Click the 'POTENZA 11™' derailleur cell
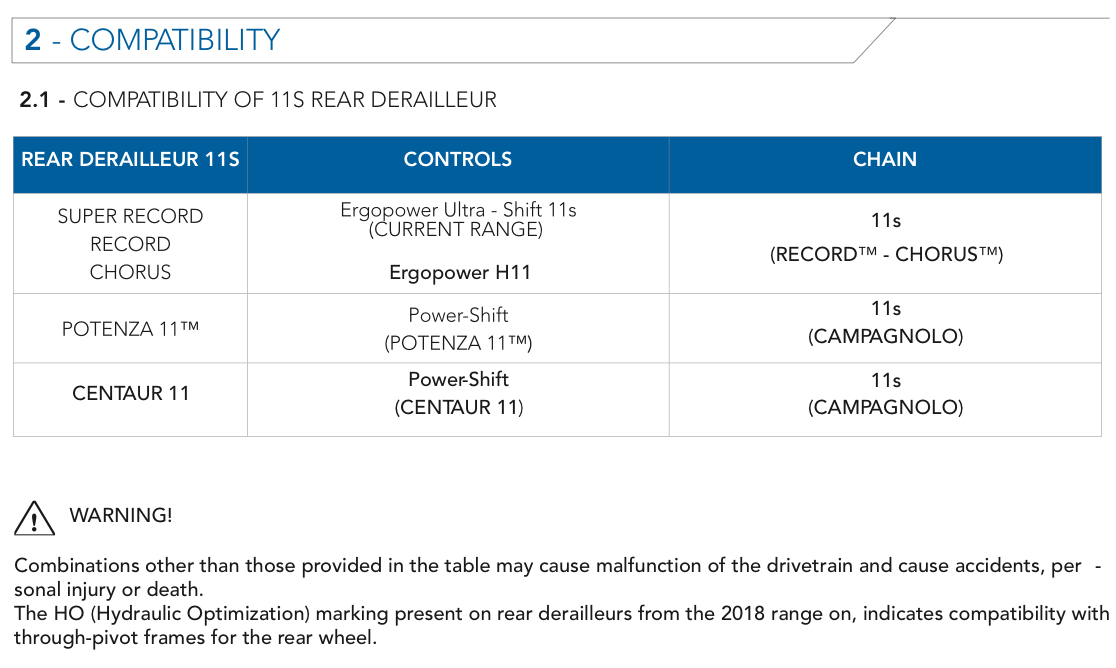This screenshot has height=668, width=1116. pos(130,329)
